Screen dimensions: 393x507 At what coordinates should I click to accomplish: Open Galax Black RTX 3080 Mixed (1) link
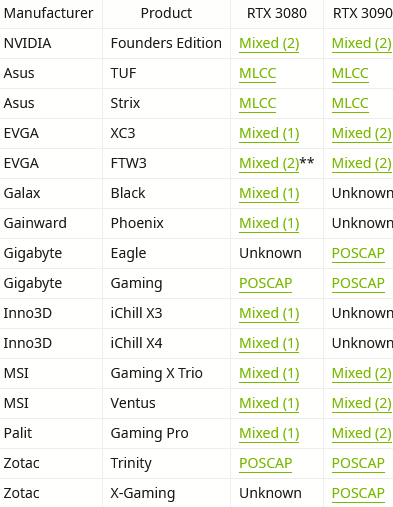click(x=269, y=193)
